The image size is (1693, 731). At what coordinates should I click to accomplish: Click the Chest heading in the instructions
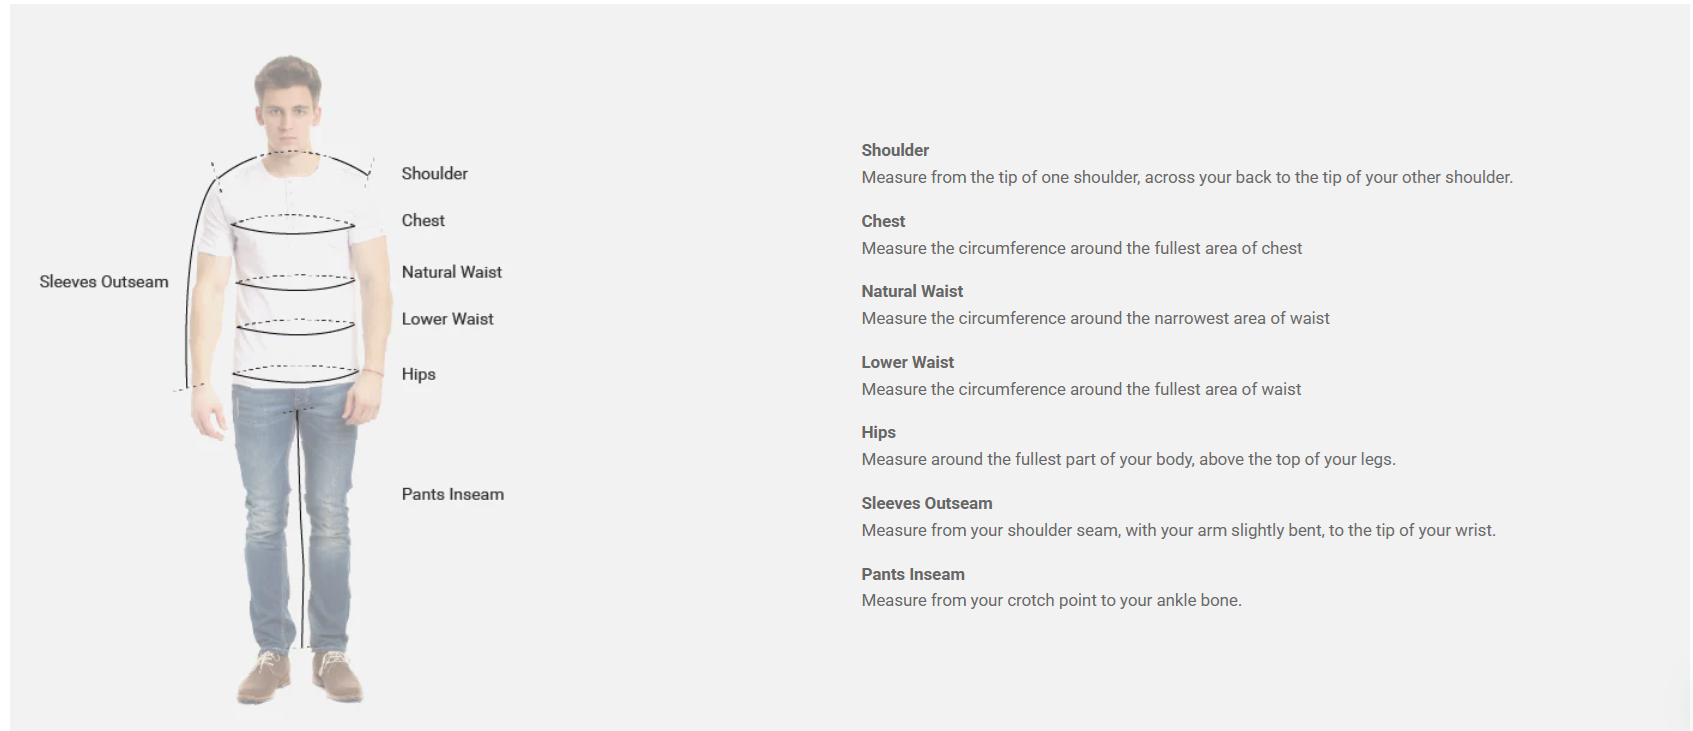point(883,221)
